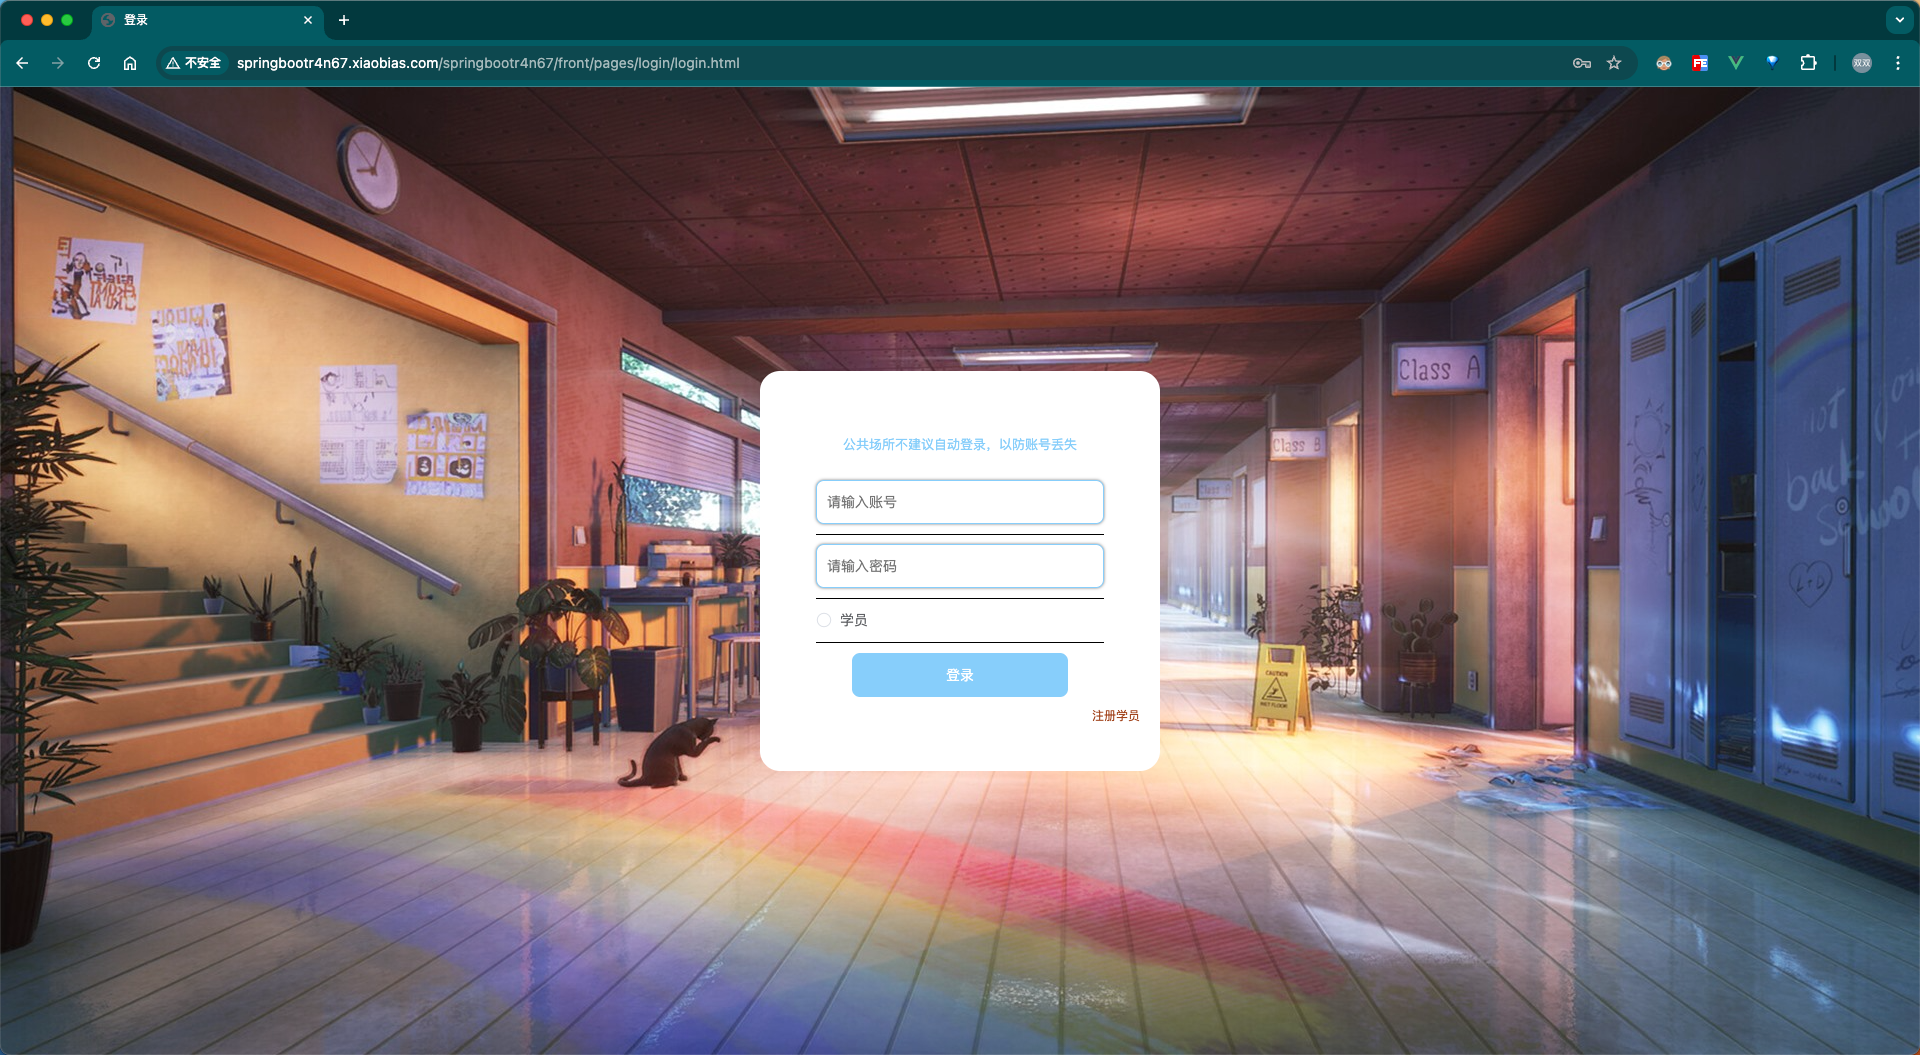Open the owl-face extension icon

point(1664,63)
